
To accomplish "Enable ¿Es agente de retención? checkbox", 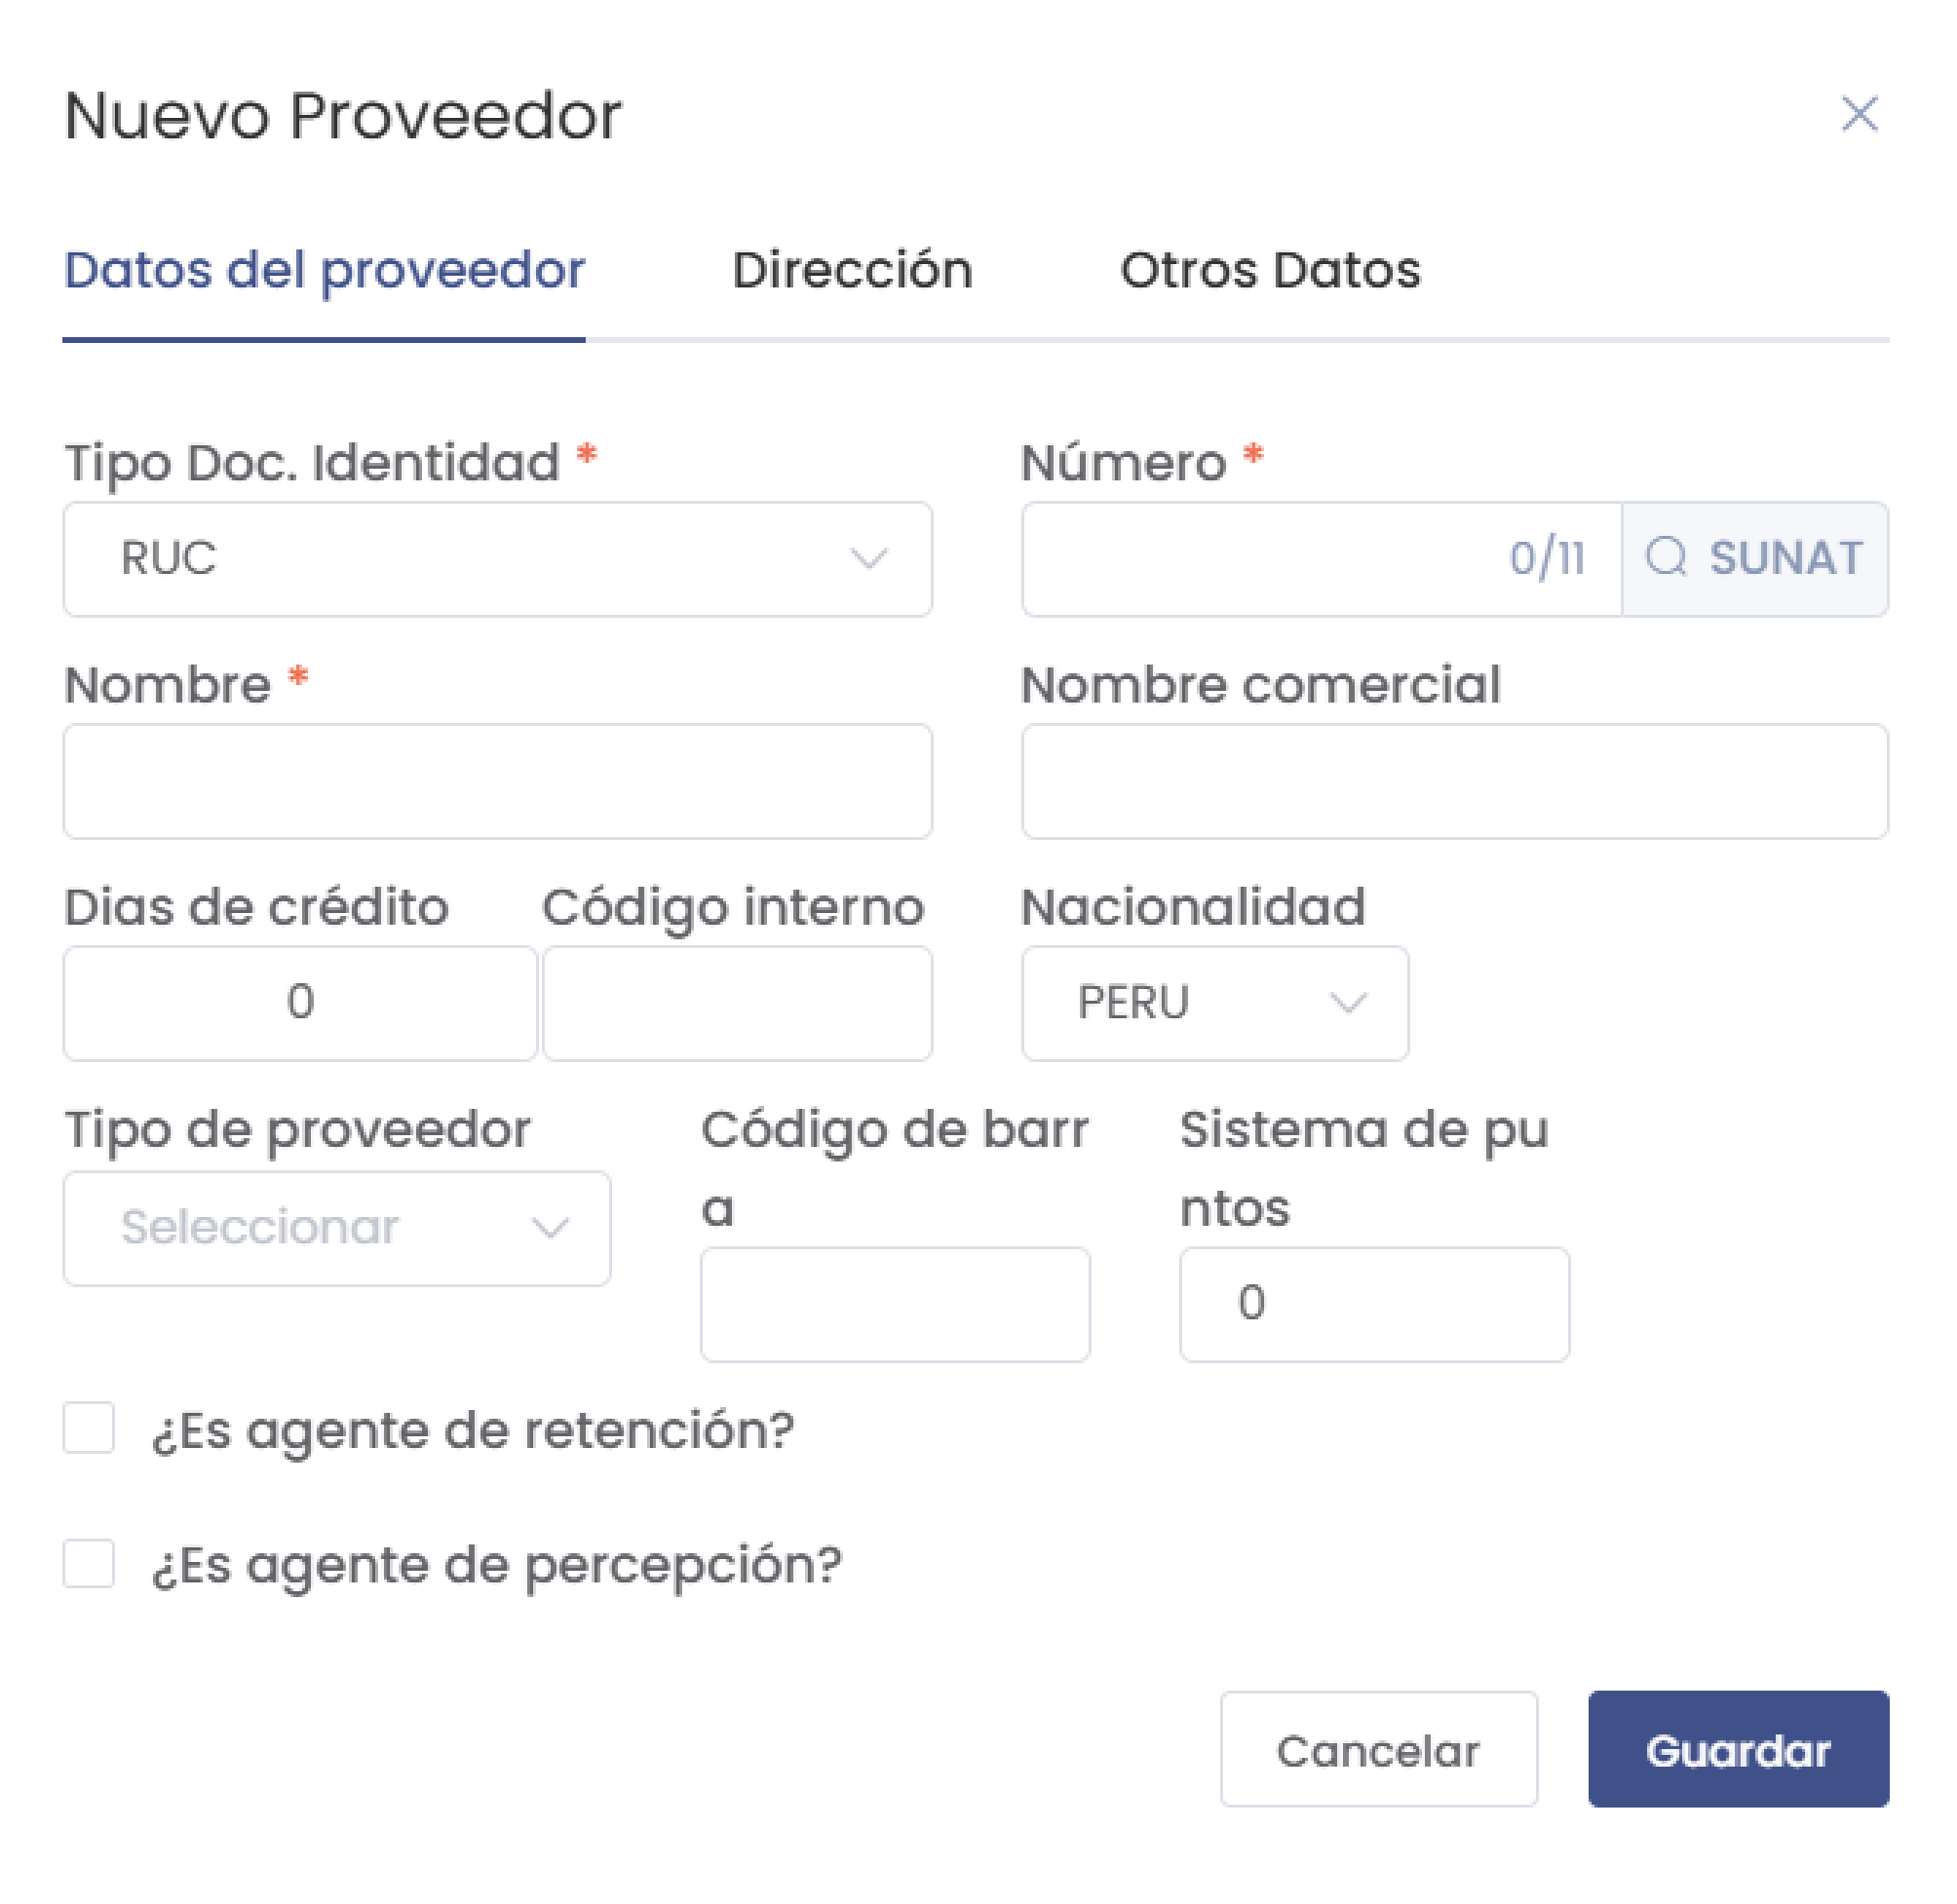I will [x=89, y=1430].
